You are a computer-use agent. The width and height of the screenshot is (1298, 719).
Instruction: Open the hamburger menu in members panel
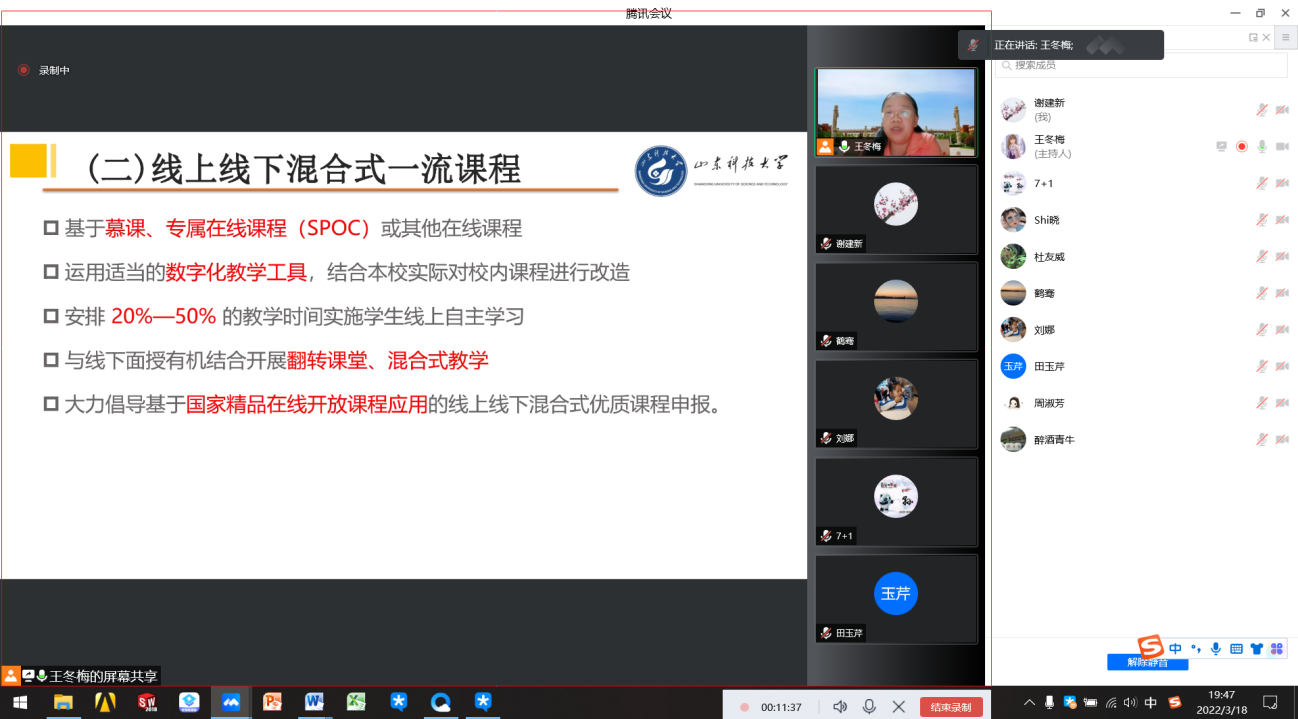coord(1285,37)
